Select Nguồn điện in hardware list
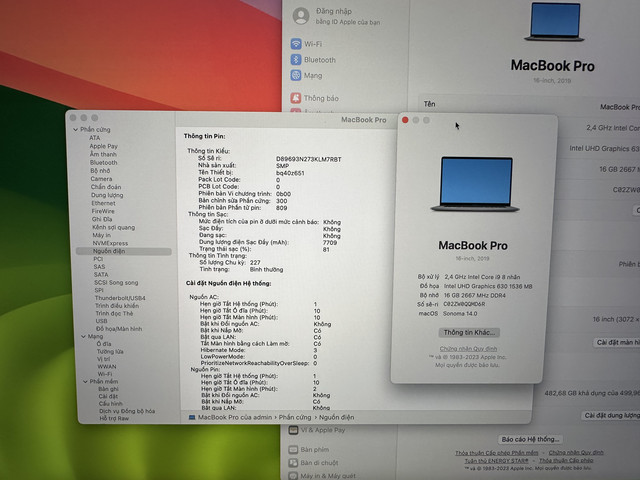Image resolution: width=640 pixels, height=480 pixels. click(124, 251)
